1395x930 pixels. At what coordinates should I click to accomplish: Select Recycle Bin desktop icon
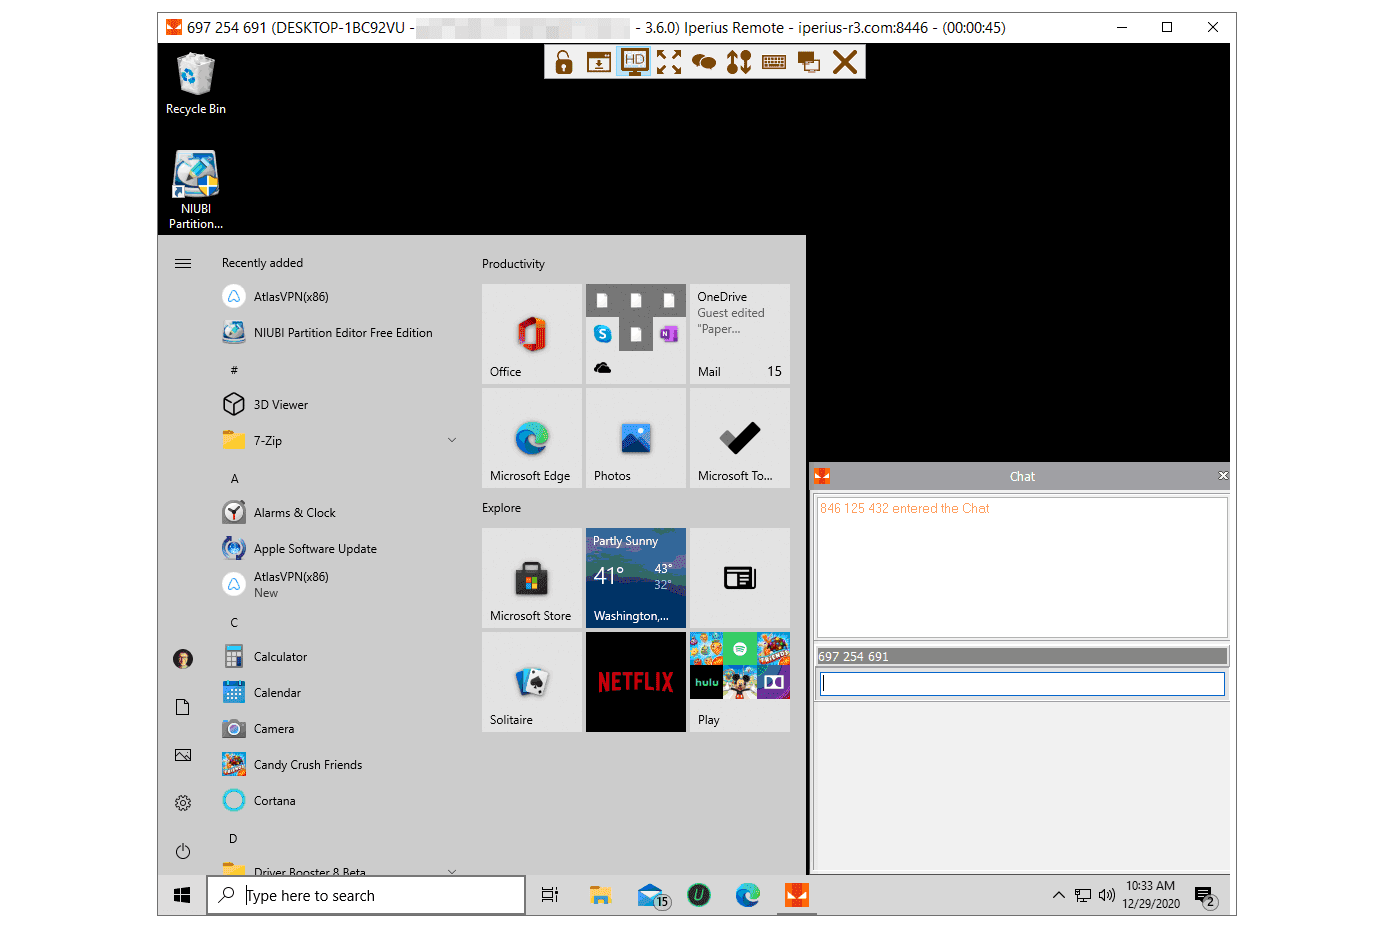(196, 84)
